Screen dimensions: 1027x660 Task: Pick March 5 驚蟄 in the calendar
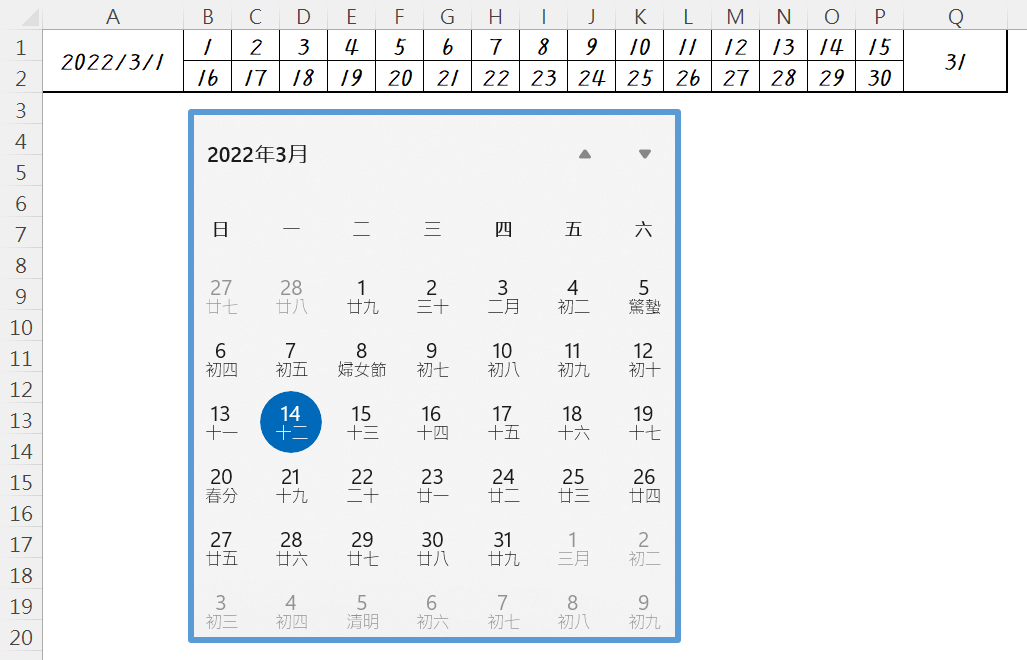tap(644, 296)
